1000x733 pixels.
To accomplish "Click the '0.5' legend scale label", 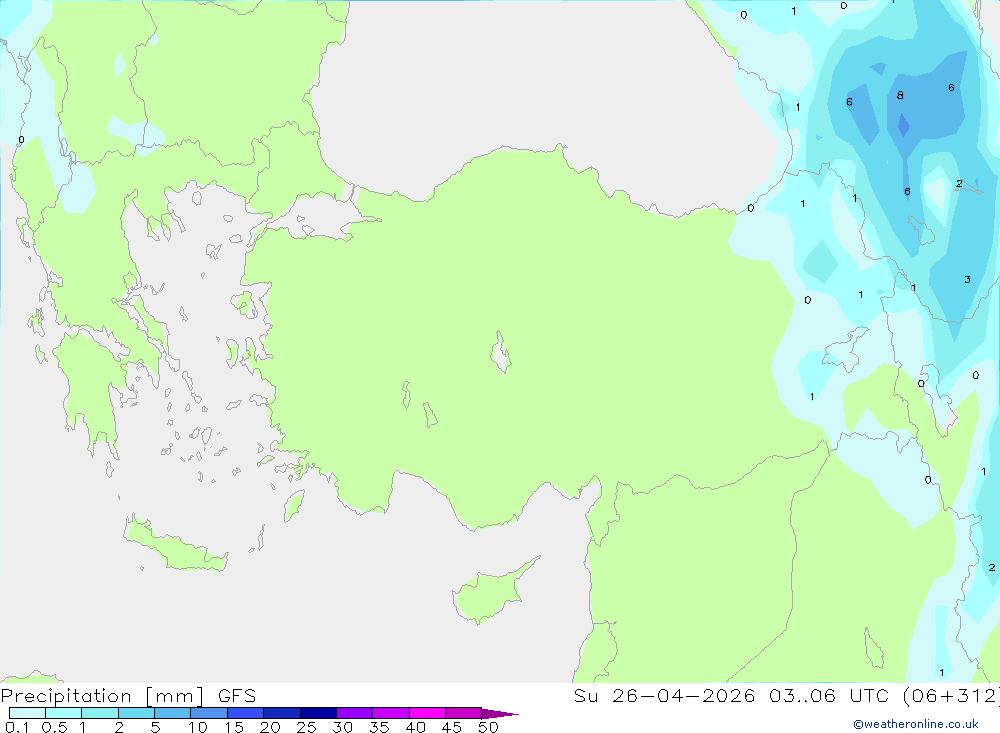I will click(x=54, y=727).
